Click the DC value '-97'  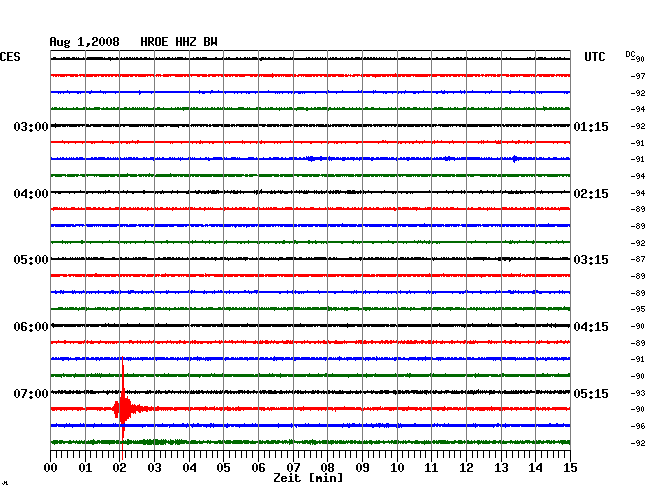pyautogui.click(x=638, y=76)
